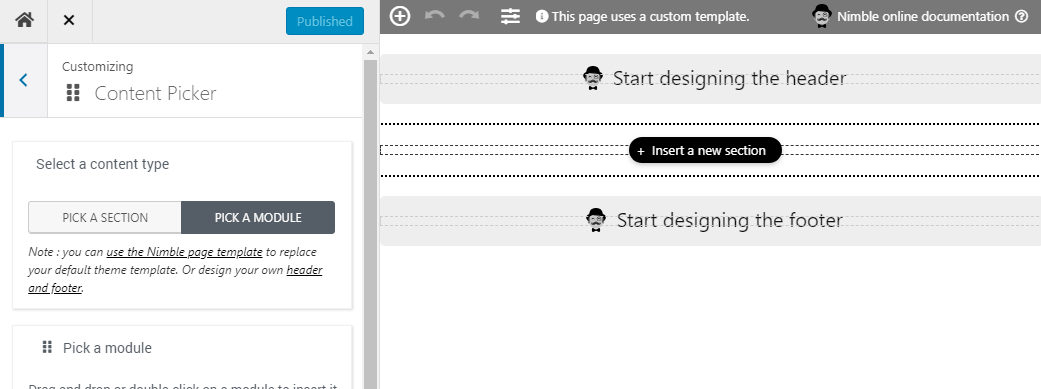The image size is (1041, 389).
Task: Click the mascot icon beside header text
Action: pos(593,78)
